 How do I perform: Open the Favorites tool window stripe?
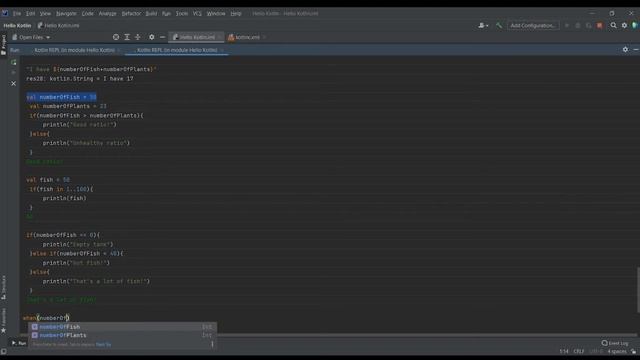[4, 320]
